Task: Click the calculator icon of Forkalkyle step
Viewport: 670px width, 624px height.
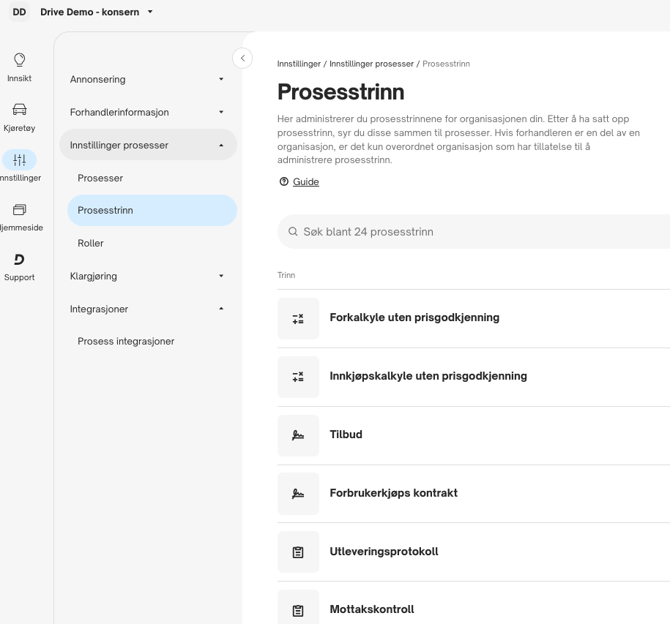Action: [x=298, y=318]
